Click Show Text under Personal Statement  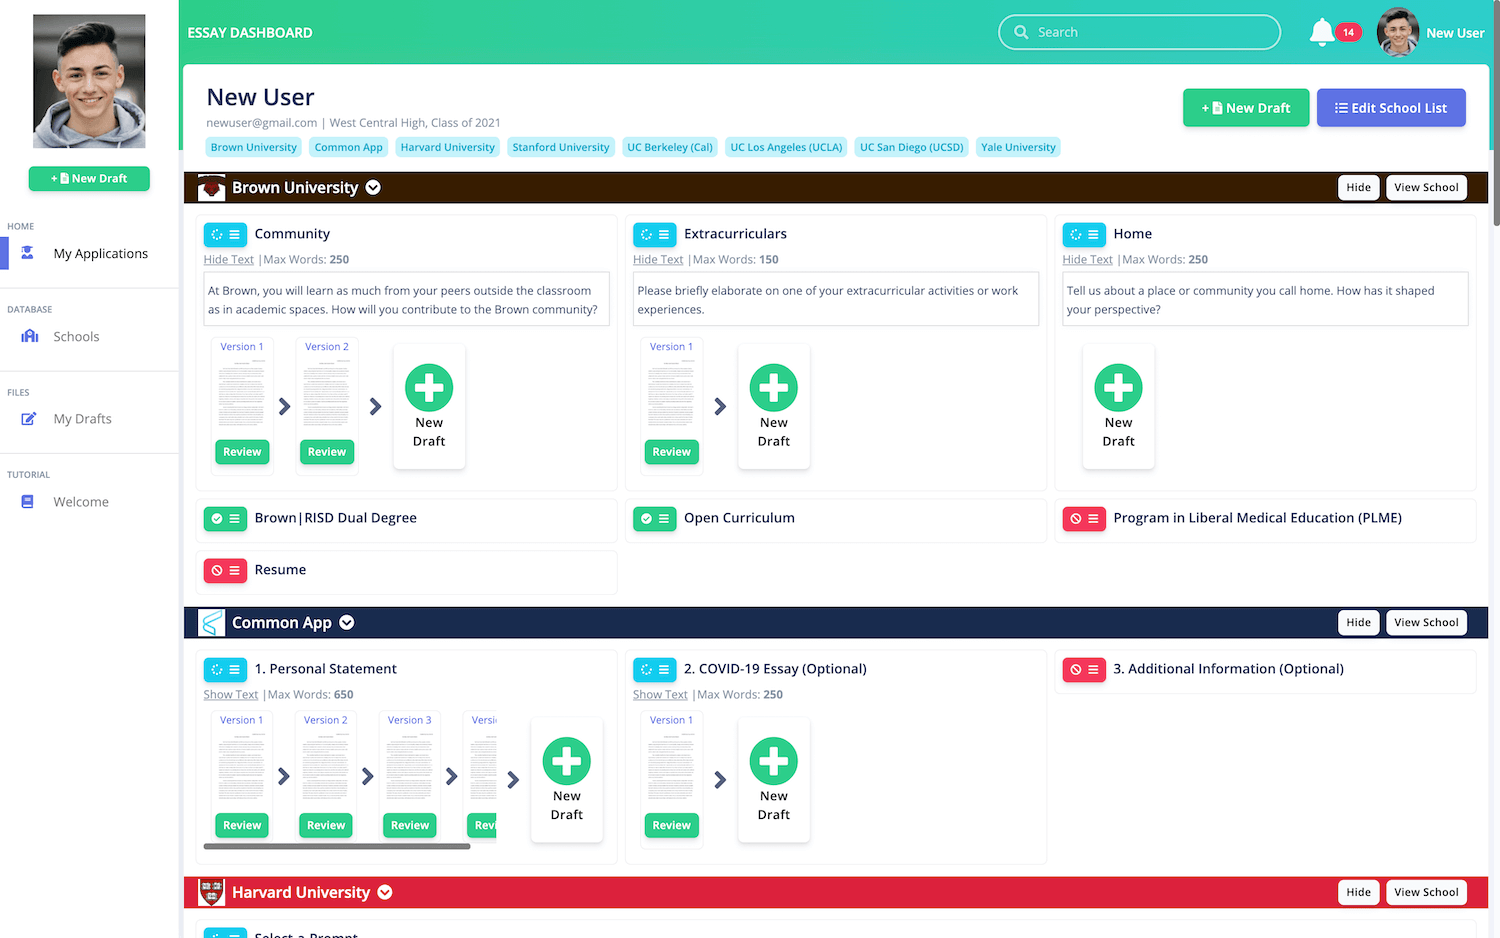(x=231, y=695)
